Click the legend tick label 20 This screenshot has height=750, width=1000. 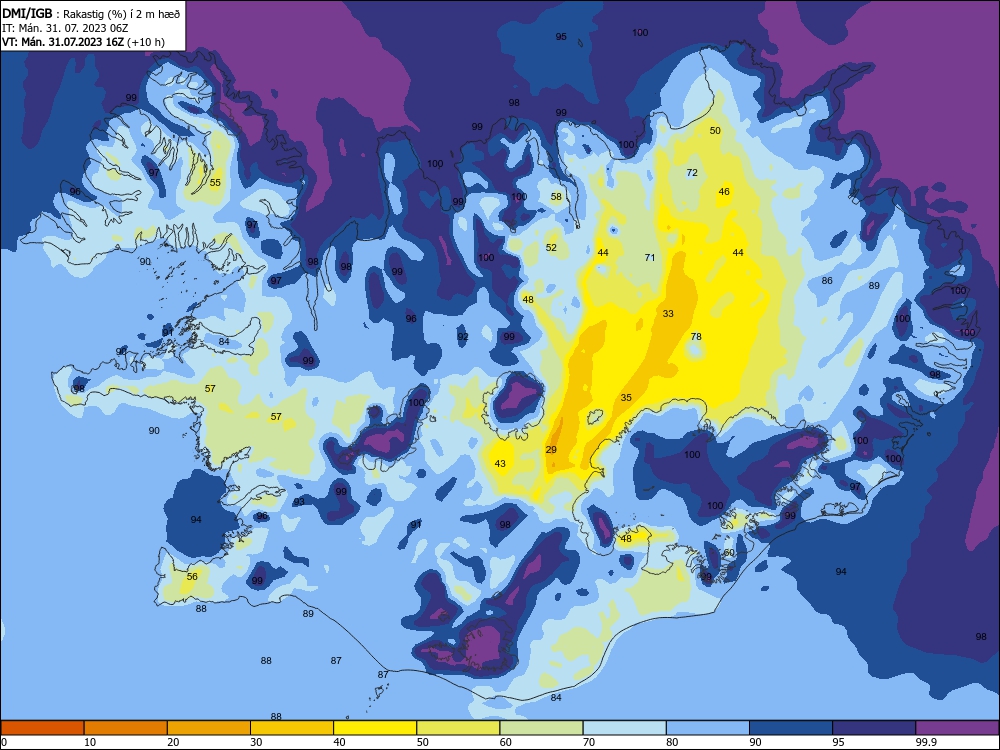(173, 742)
